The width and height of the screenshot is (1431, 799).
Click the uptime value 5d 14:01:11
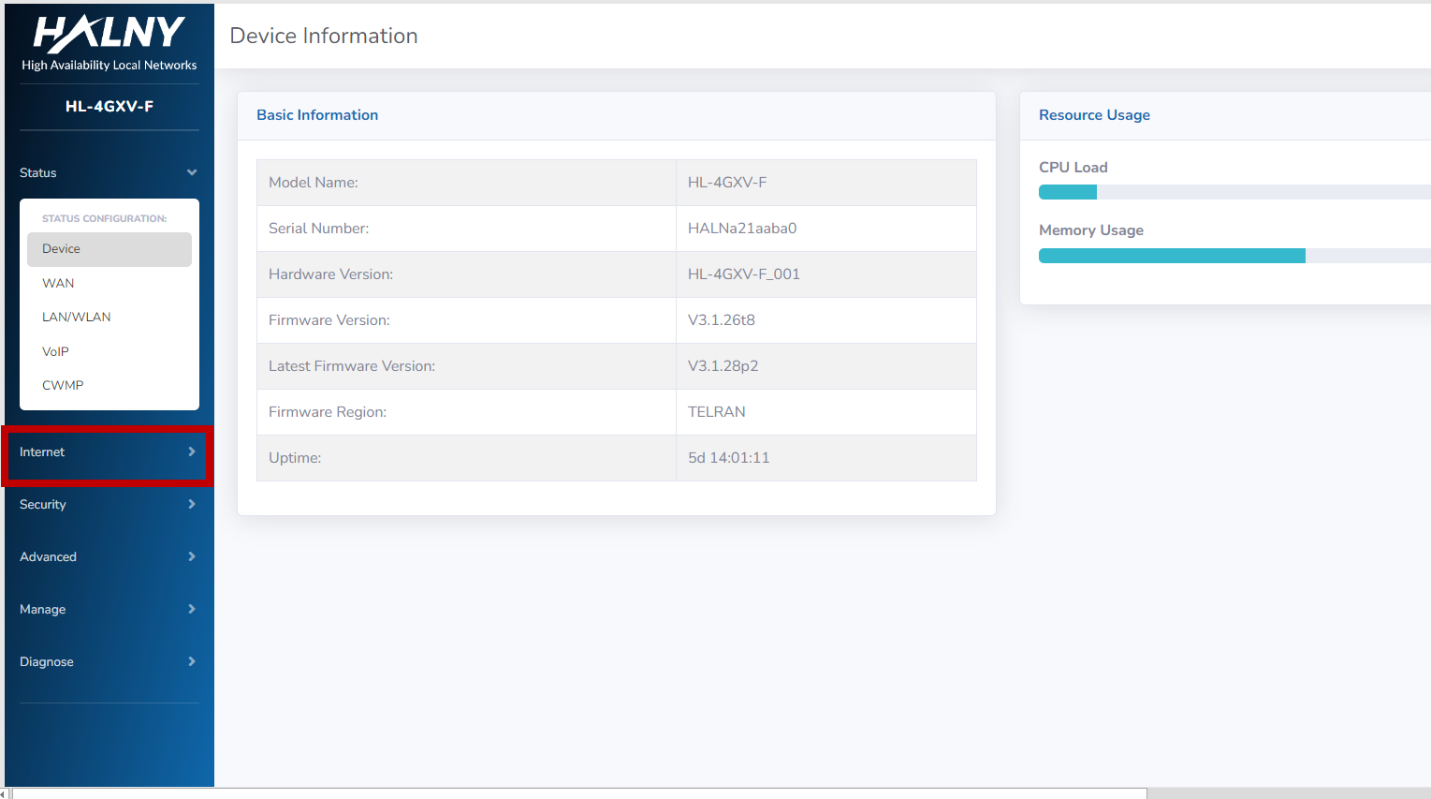(729, 458)
